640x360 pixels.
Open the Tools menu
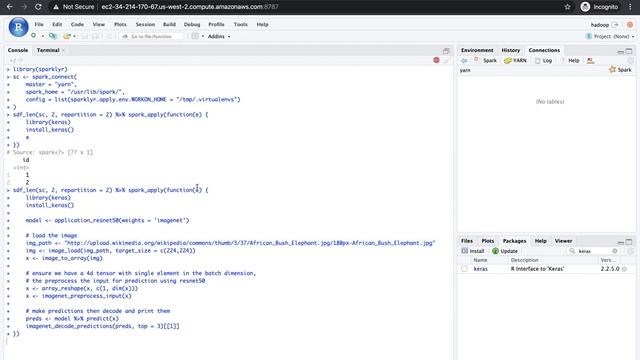coord(240,24)
